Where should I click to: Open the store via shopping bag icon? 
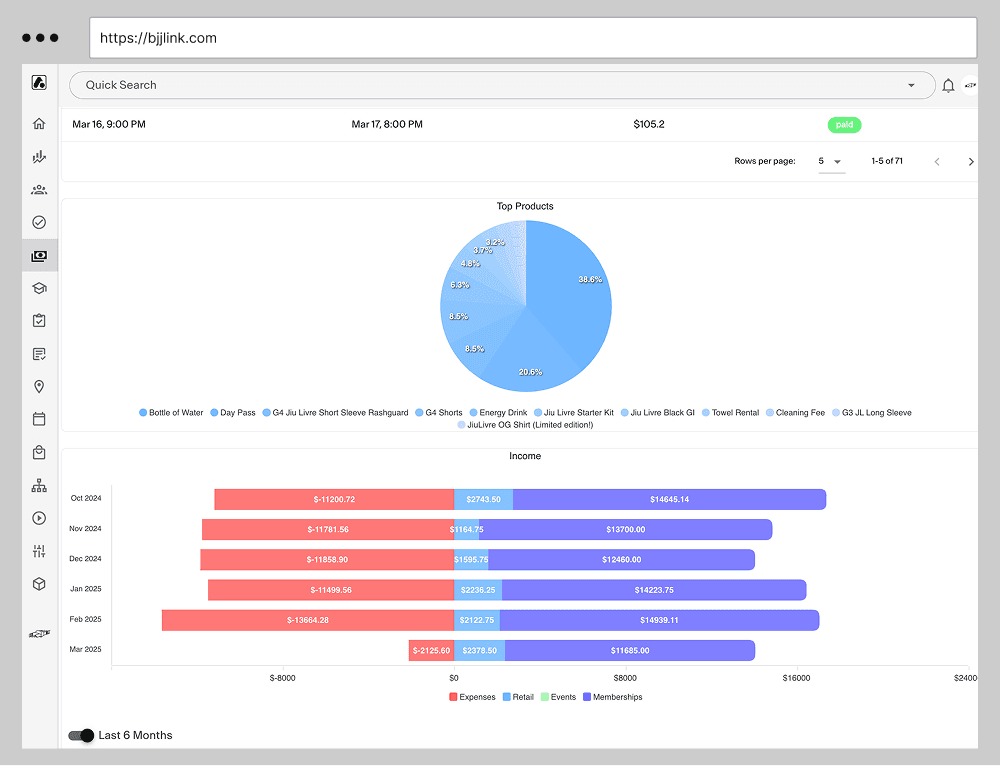39,452
